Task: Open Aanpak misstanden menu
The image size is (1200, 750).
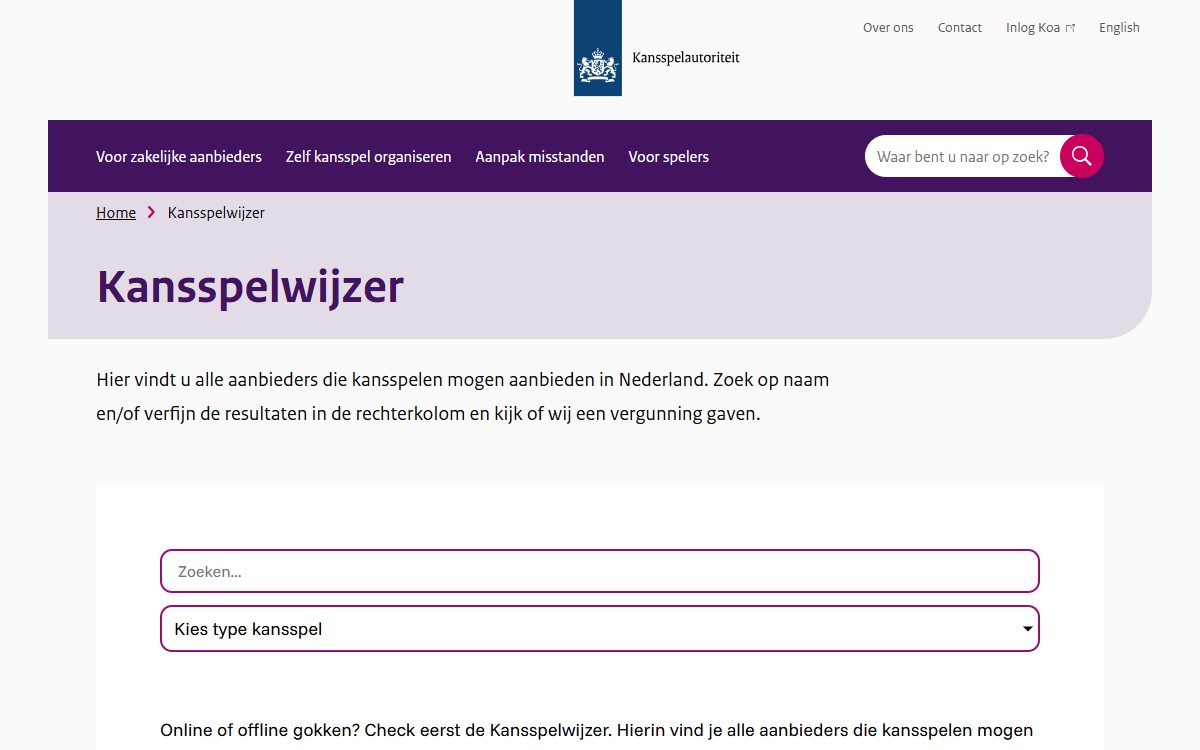Action: tap(540, 156)
